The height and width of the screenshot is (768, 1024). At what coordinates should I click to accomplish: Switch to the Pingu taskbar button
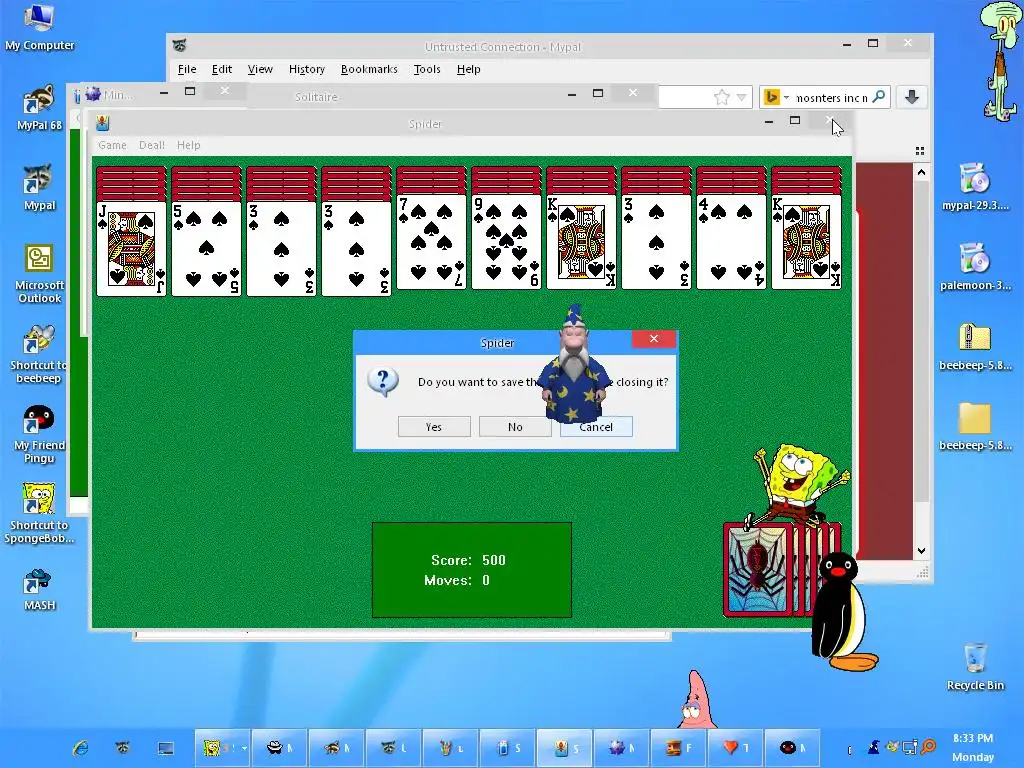792,748
